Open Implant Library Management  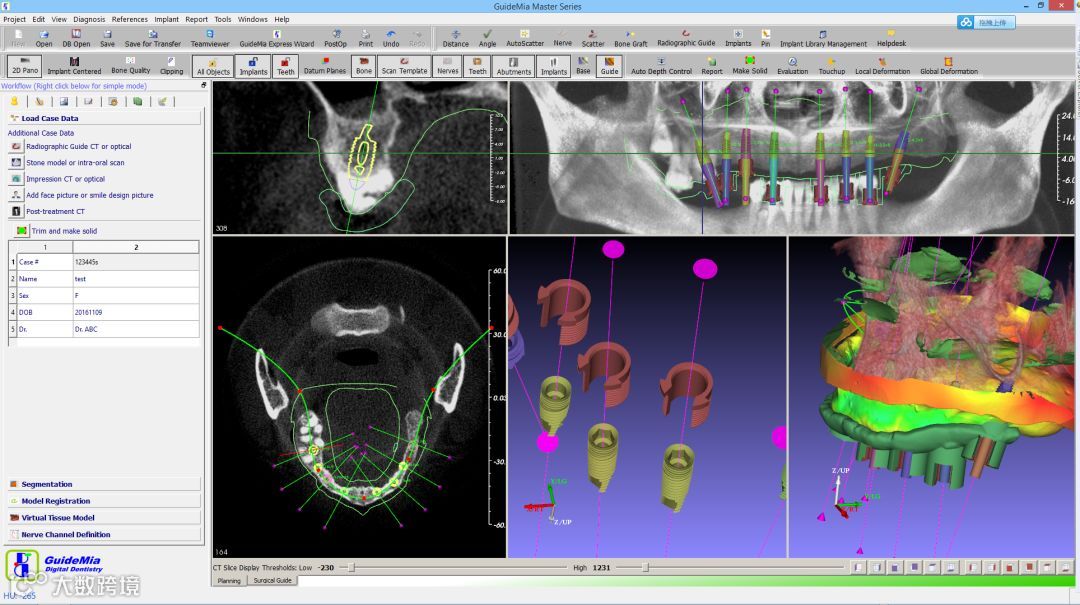click(x=823, y=39)
